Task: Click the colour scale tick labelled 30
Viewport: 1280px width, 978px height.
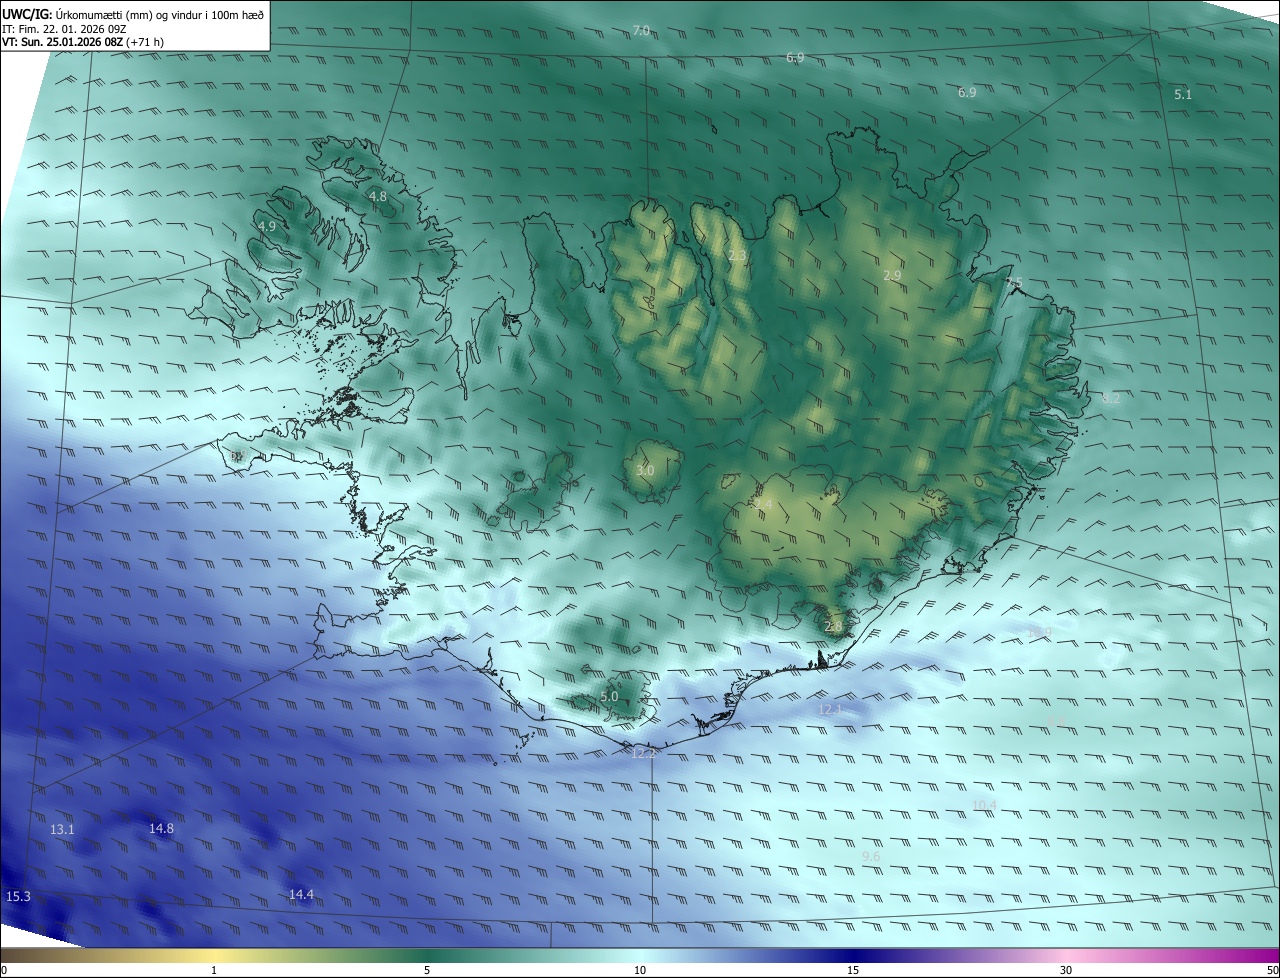Action: 1066,970
